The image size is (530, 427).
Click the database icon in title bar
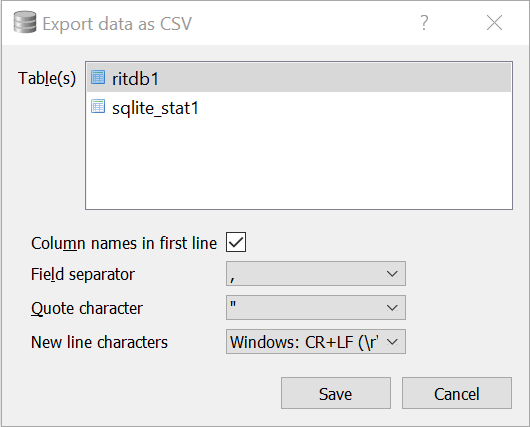coord(25,22)
